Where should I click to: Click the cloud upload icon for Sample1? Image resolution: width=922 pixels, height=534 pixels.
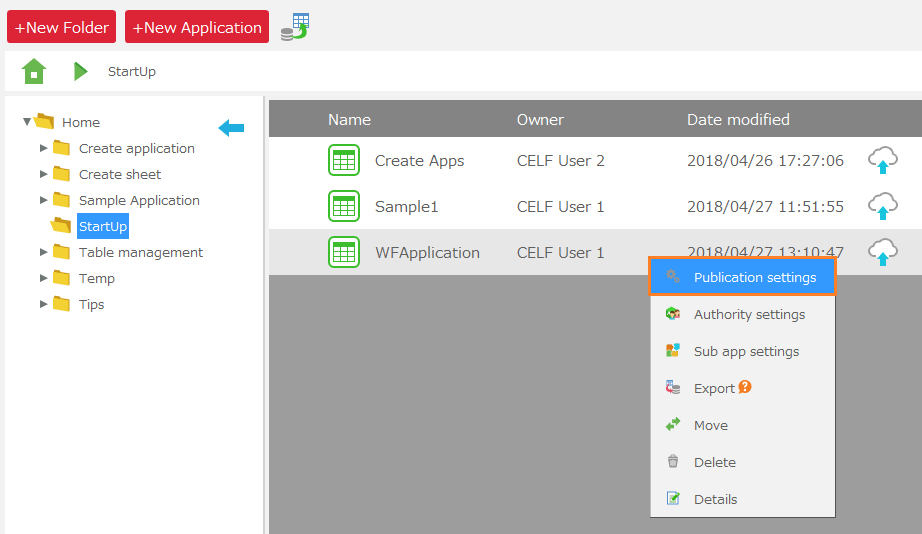[882, 206]
